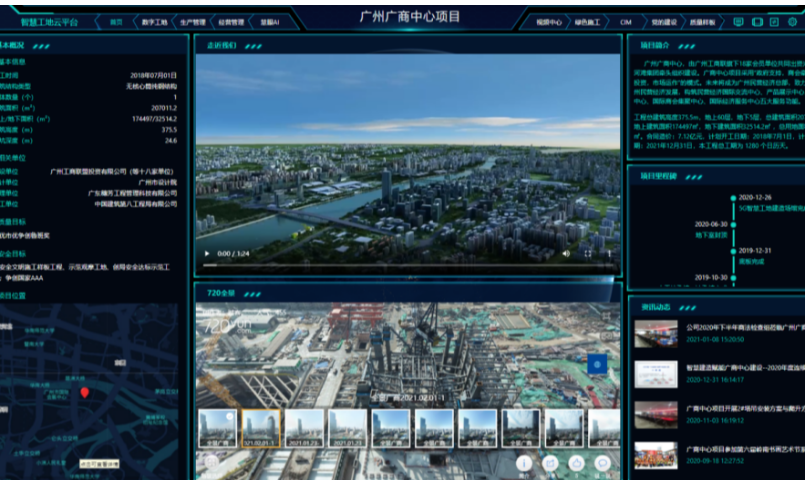Open the comment bubble icon in panorama

603,463
